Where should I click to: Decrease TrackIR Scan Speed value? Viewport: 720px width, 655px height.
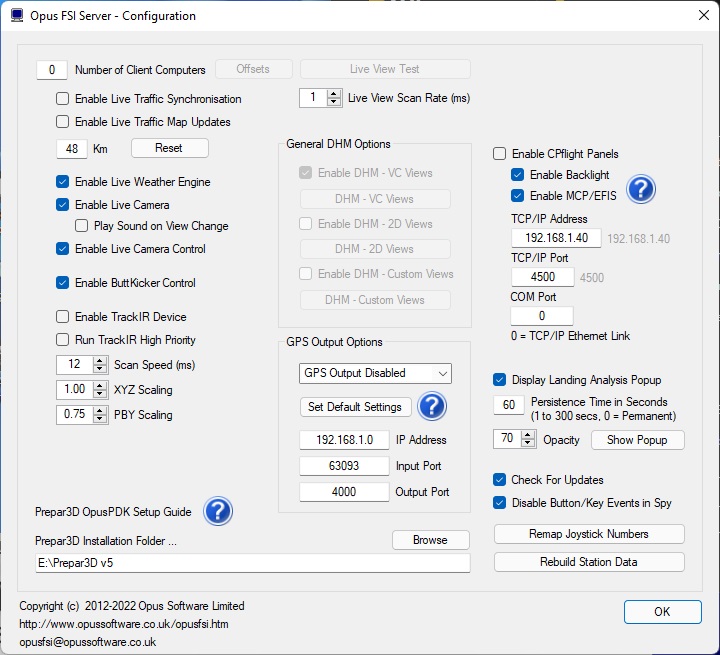click(100, 369)
